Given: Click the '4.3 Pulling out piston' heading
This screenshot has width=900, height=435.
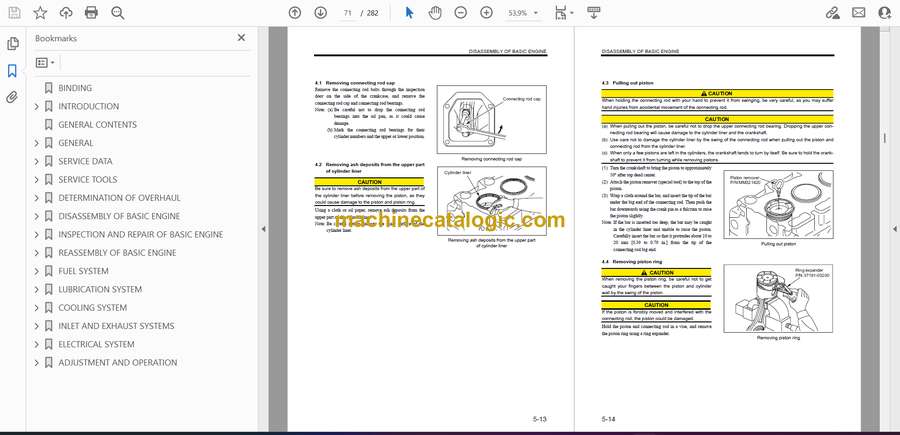Looking at the screenshot, I should coord(627,83).
